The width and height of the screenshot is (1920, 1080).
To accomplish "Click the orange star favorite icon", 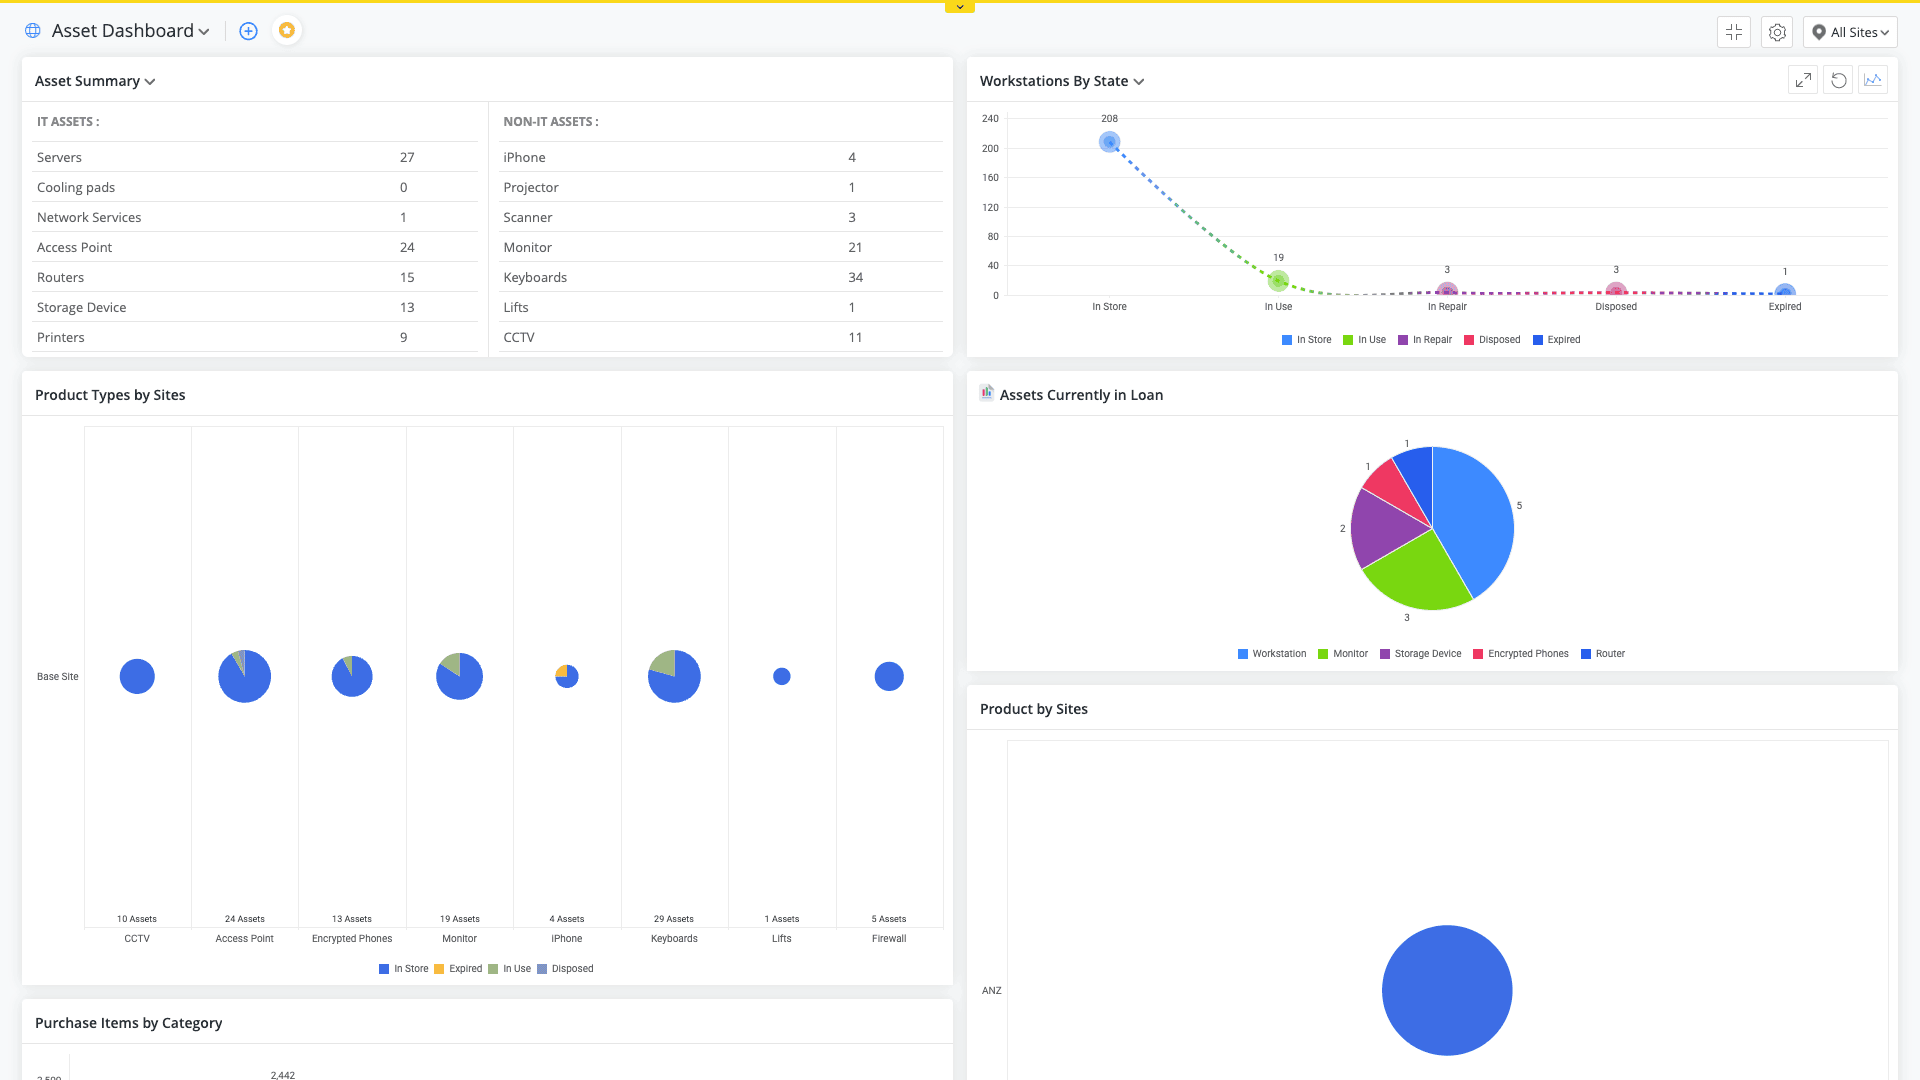I will tap(287, 30).
